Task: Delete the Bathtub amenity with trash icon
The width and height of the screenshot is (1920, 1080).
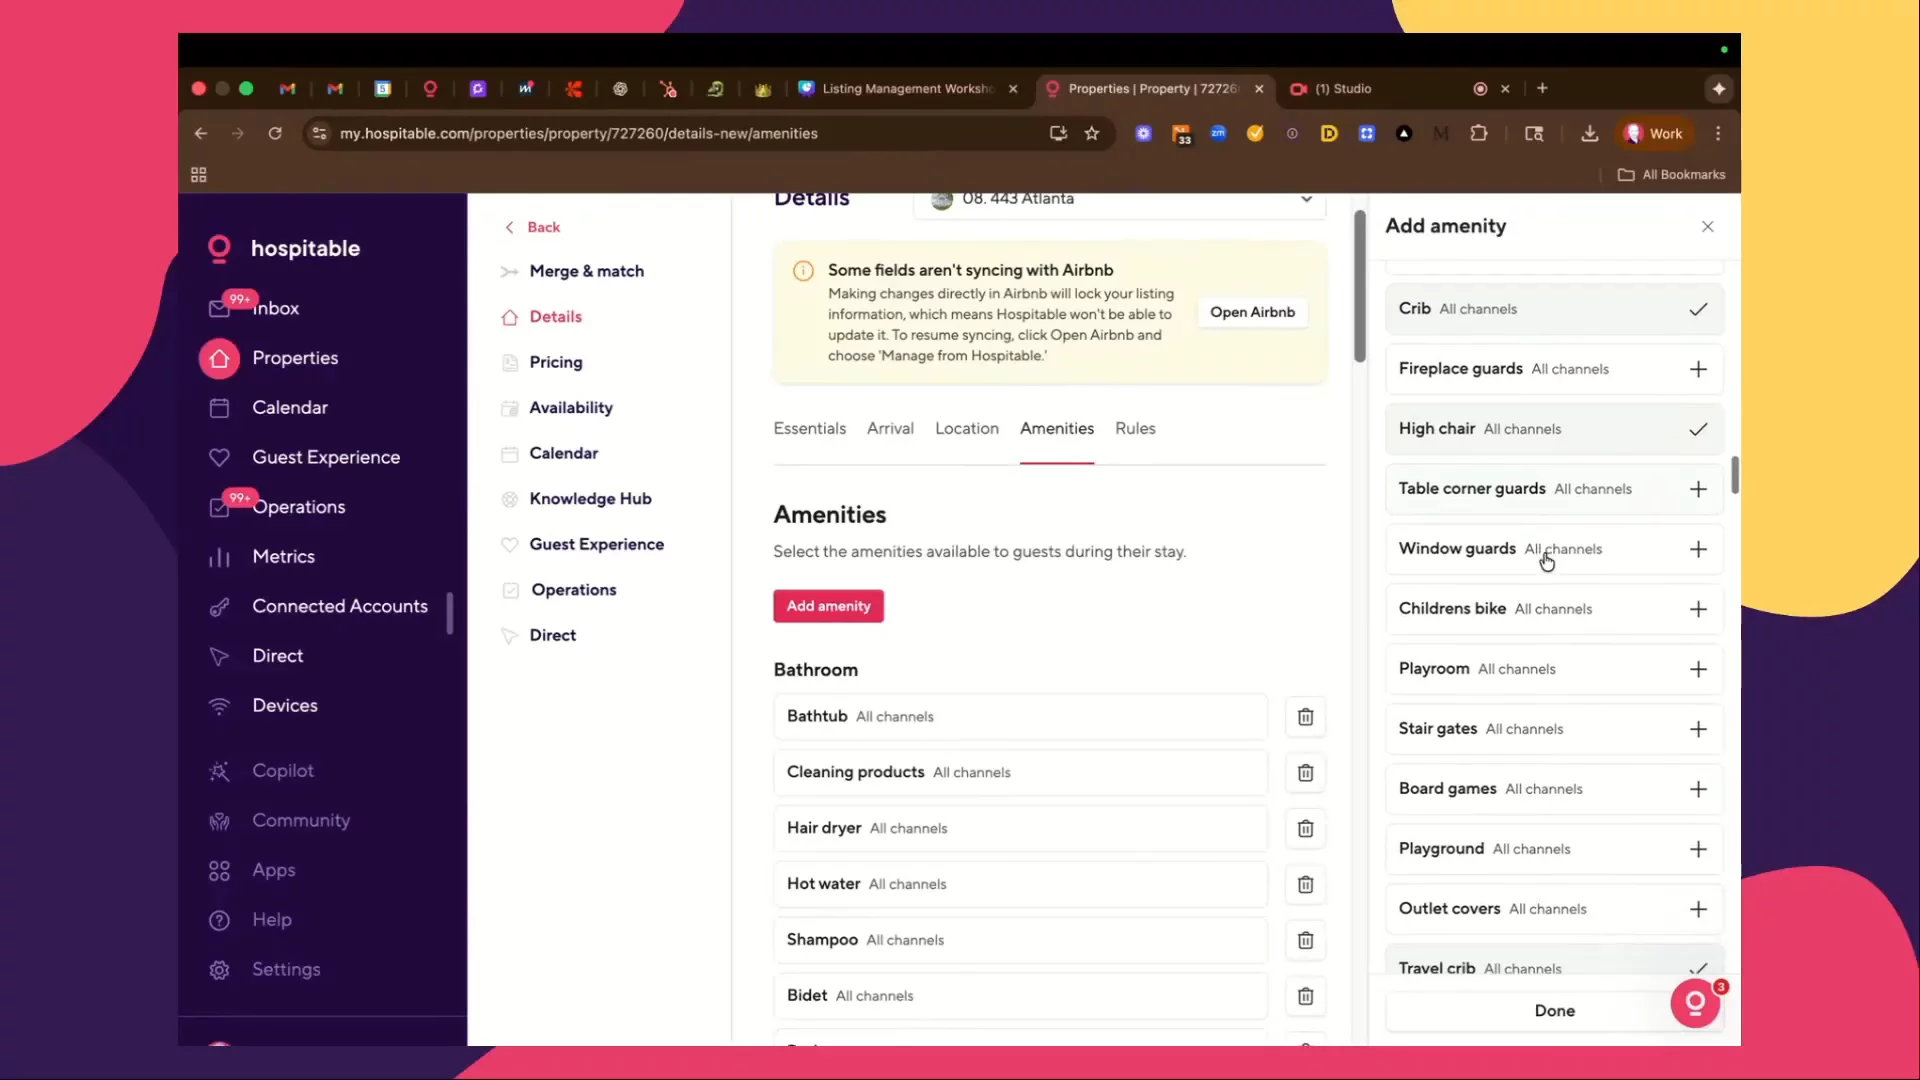Action: click(1305, 717)
